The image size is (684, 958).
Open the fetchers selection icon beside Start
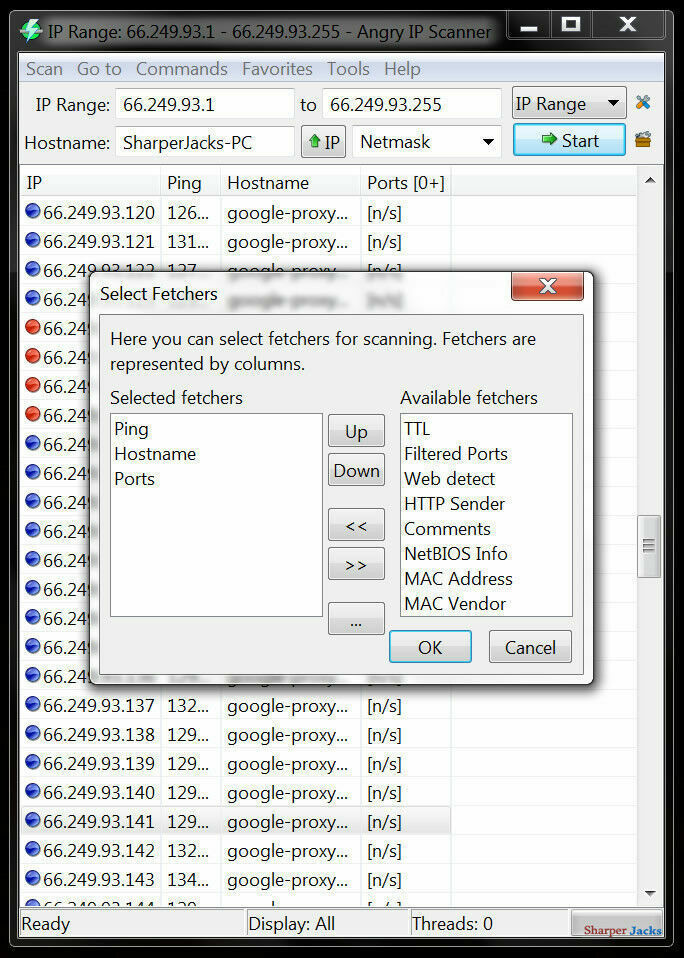point(642,140)
